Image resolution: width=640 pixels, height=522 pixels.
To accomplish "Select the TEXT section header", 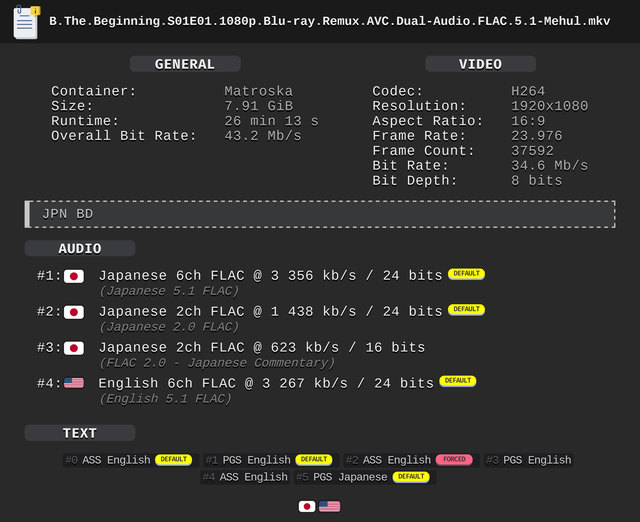I will 80,433.
